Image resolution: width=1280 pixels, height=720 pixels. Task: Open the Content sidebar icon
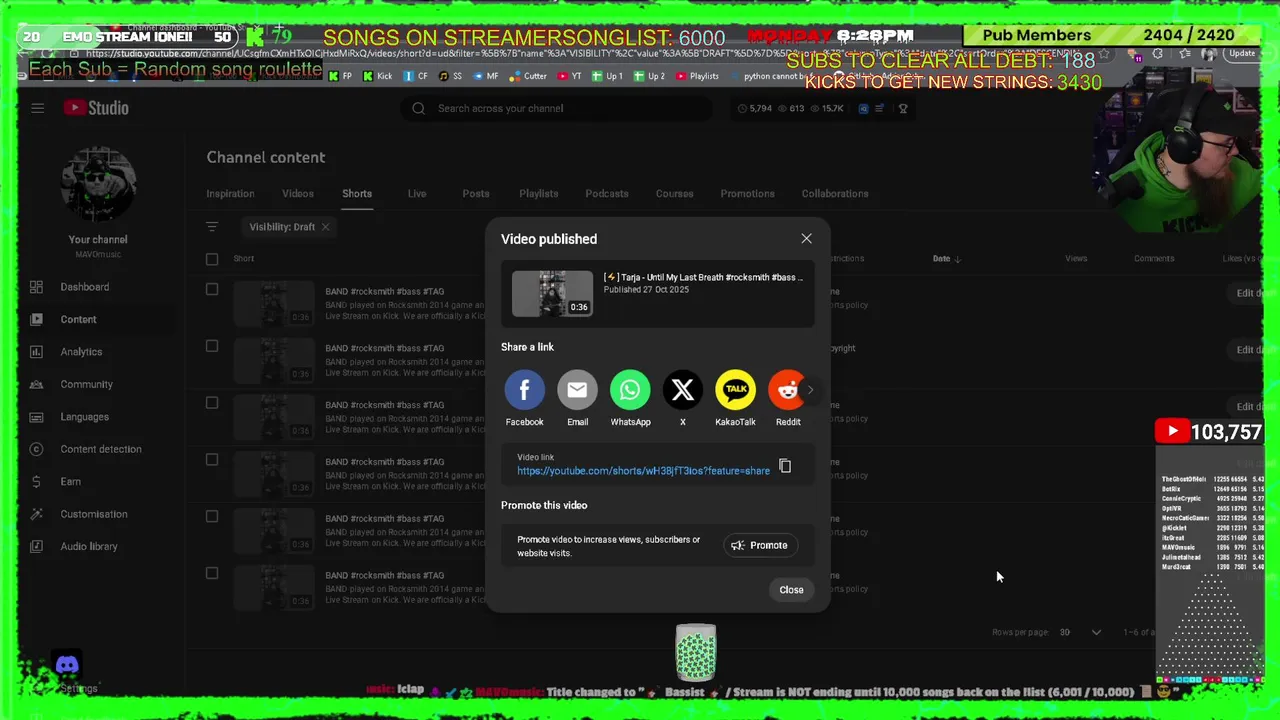pos(36,319)
